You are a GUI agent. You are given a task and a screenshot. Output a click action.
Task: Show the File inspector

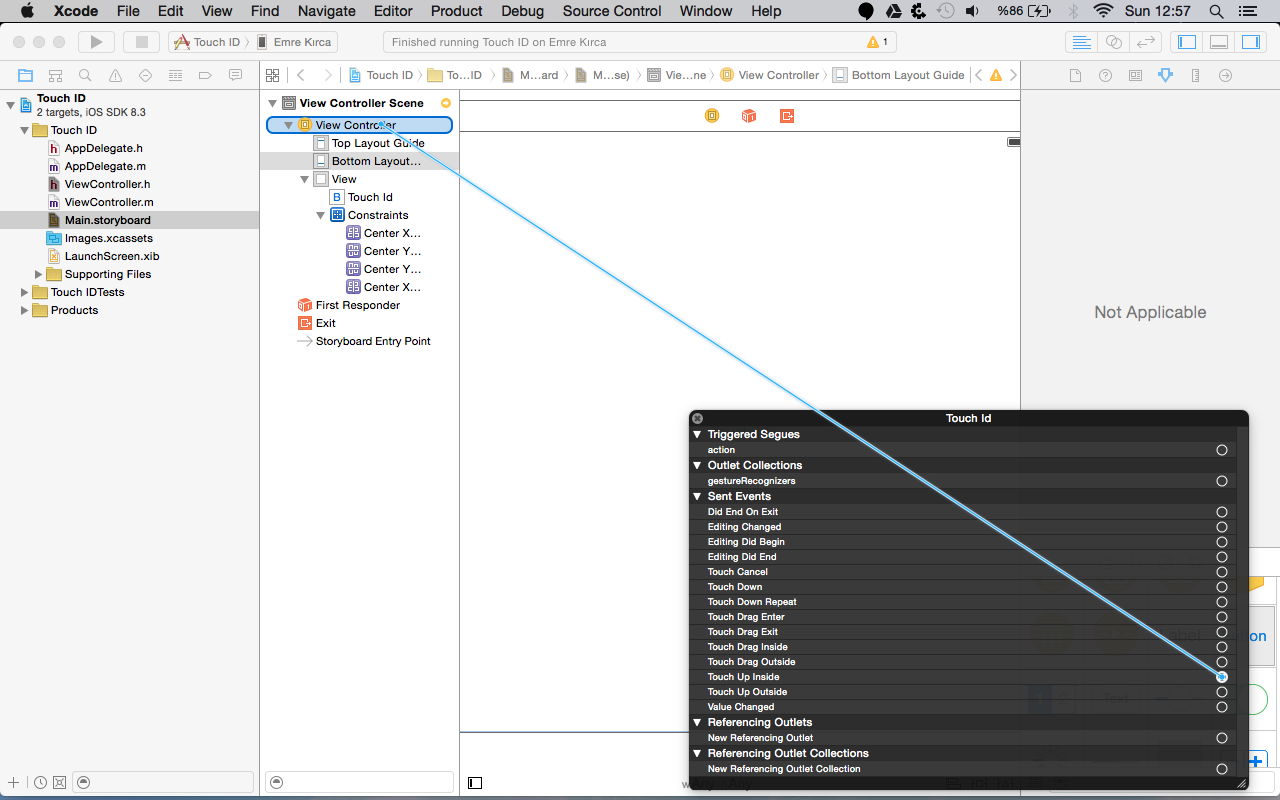point(1075,75)
